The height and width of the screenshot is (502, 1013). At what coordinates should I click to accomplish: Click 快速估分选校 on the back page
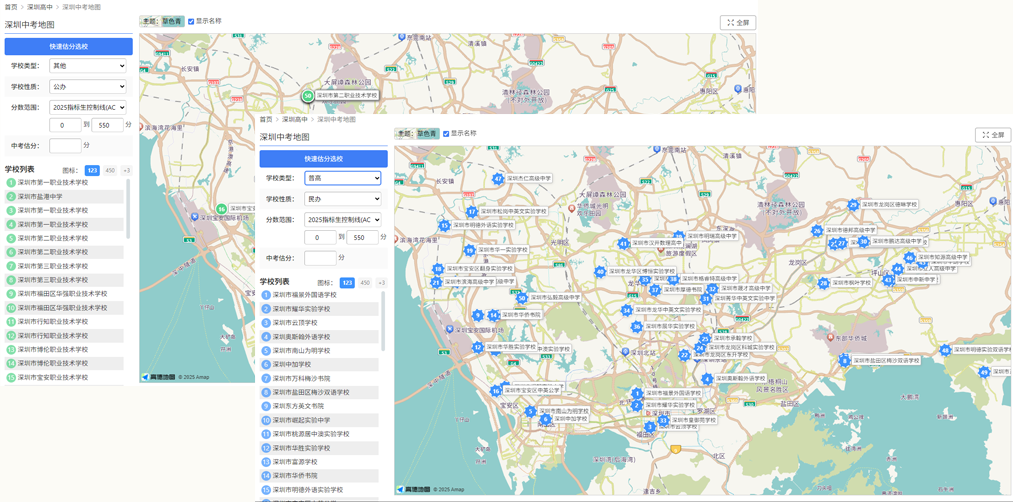(x=68, y=47)
